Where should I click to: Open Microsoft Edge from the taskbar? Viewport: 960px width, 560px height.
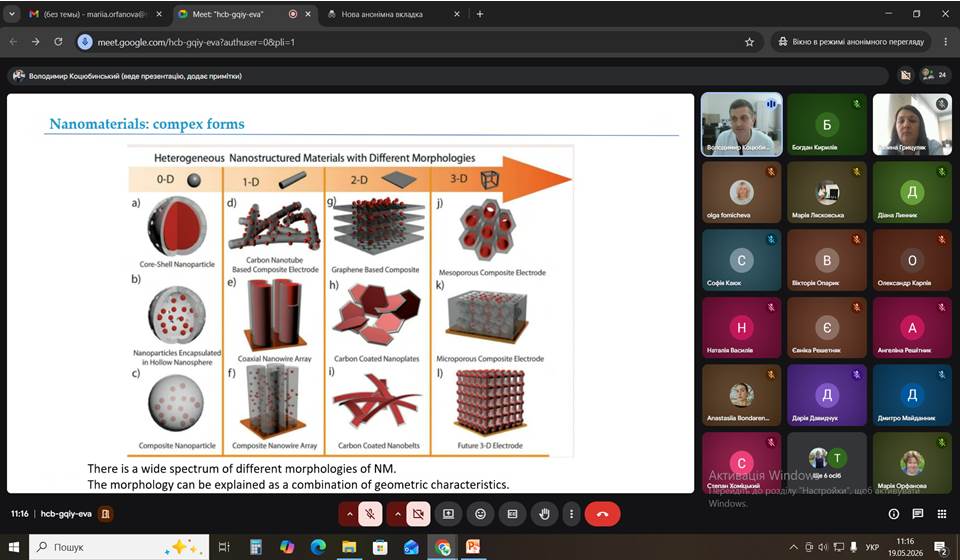tap(318, 547)
